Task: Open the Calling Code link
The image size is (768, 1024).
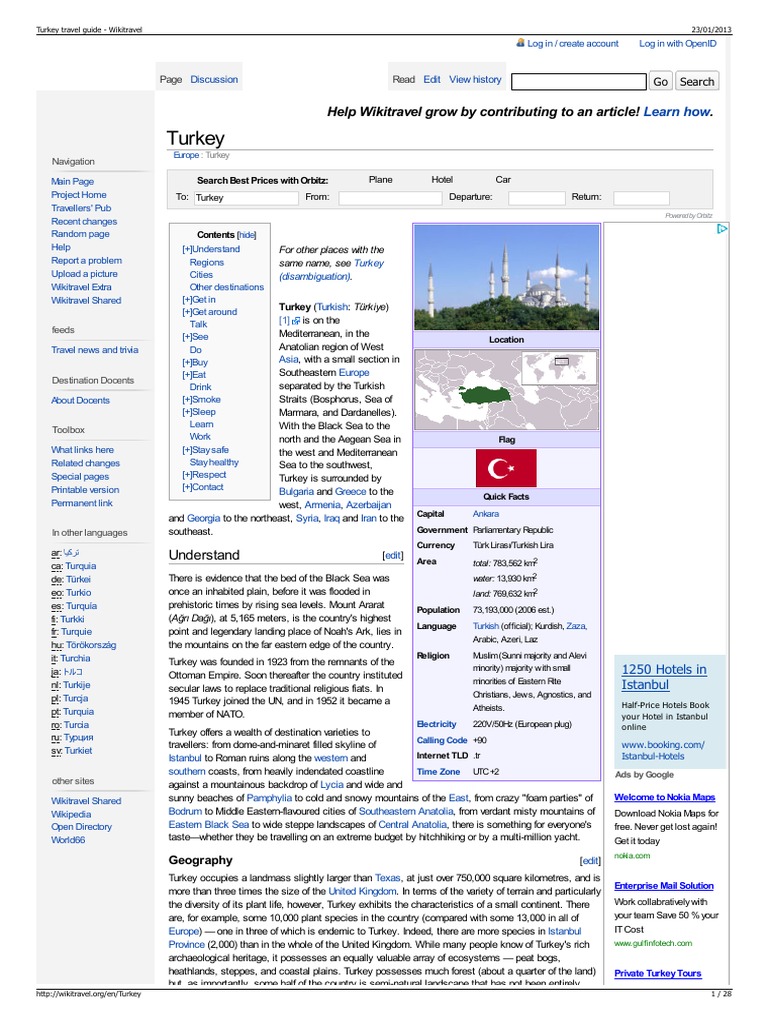Action: pyautogui.click(x=442, y=741)
